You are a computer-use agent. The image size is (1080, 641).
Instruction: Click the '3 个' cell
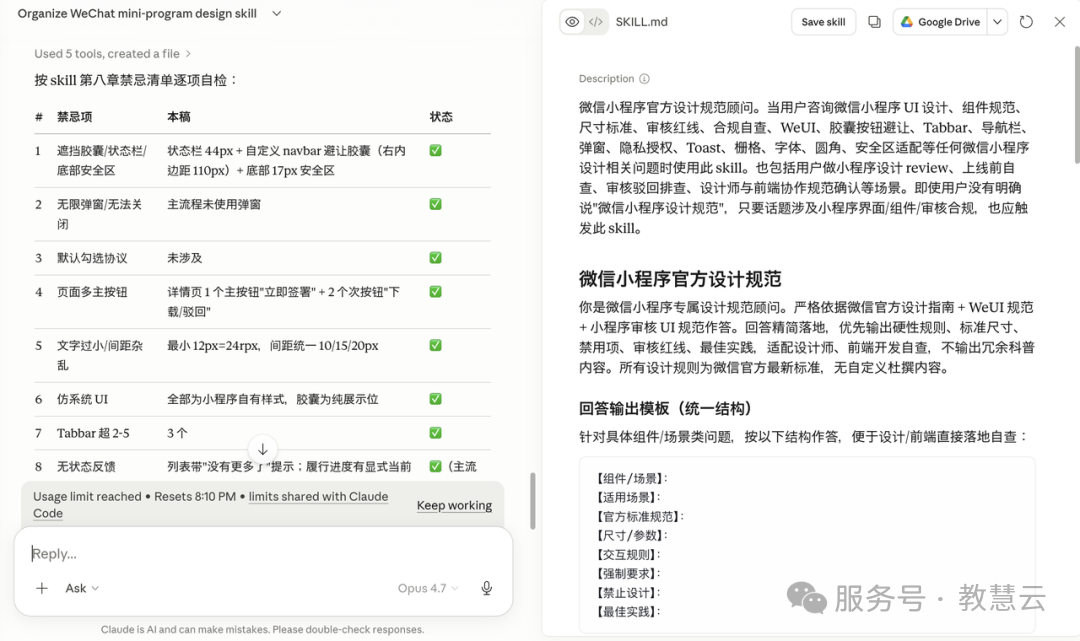(177, 433)
